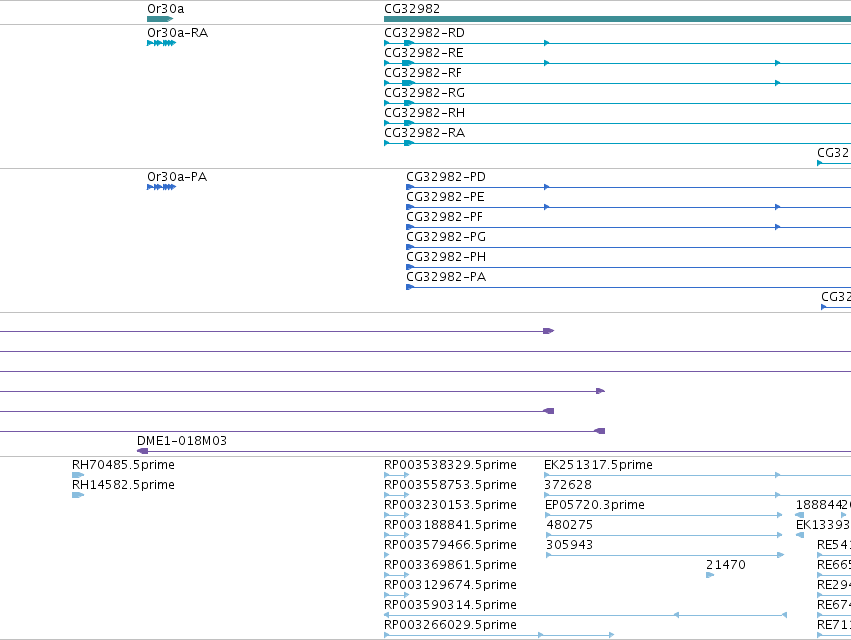The height and width of the screenshot is (640, 851).
Task: Select the CG32982 gene label
Action: pyautogui.click(x=412, y=9)
